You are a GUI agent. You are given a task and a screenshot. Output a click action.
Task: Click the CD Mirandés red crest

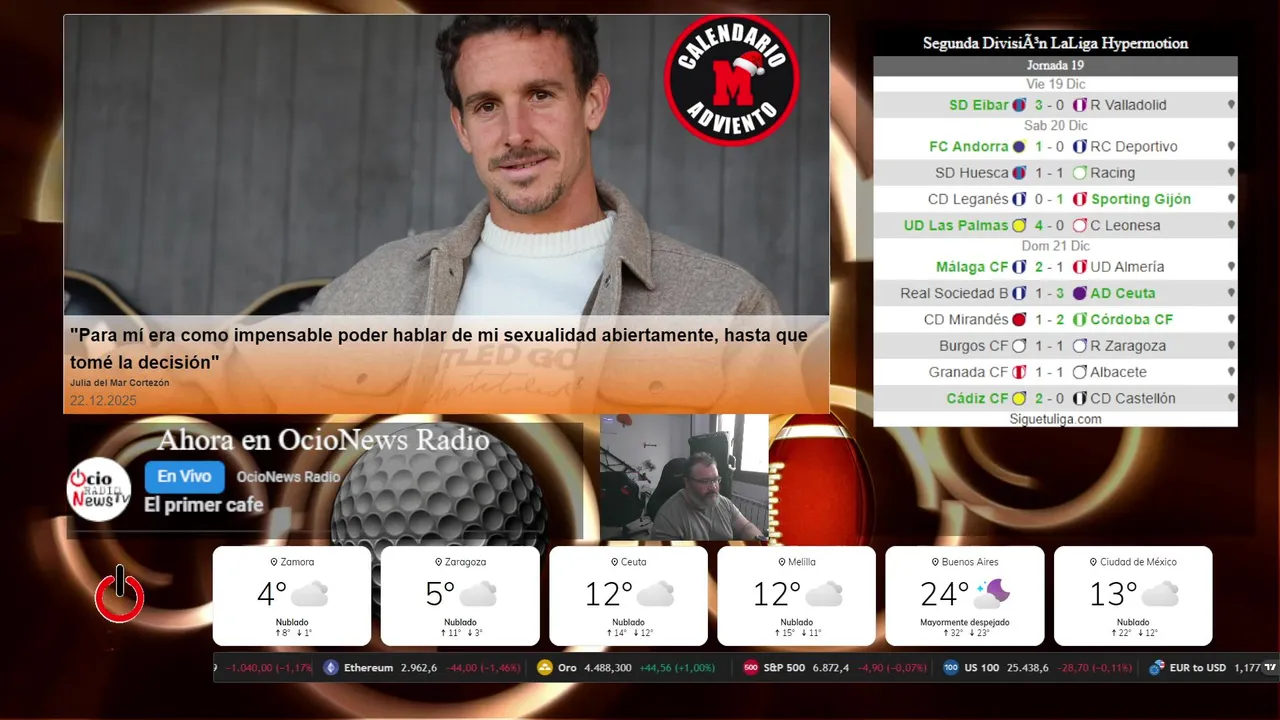tap(1019, 320)
